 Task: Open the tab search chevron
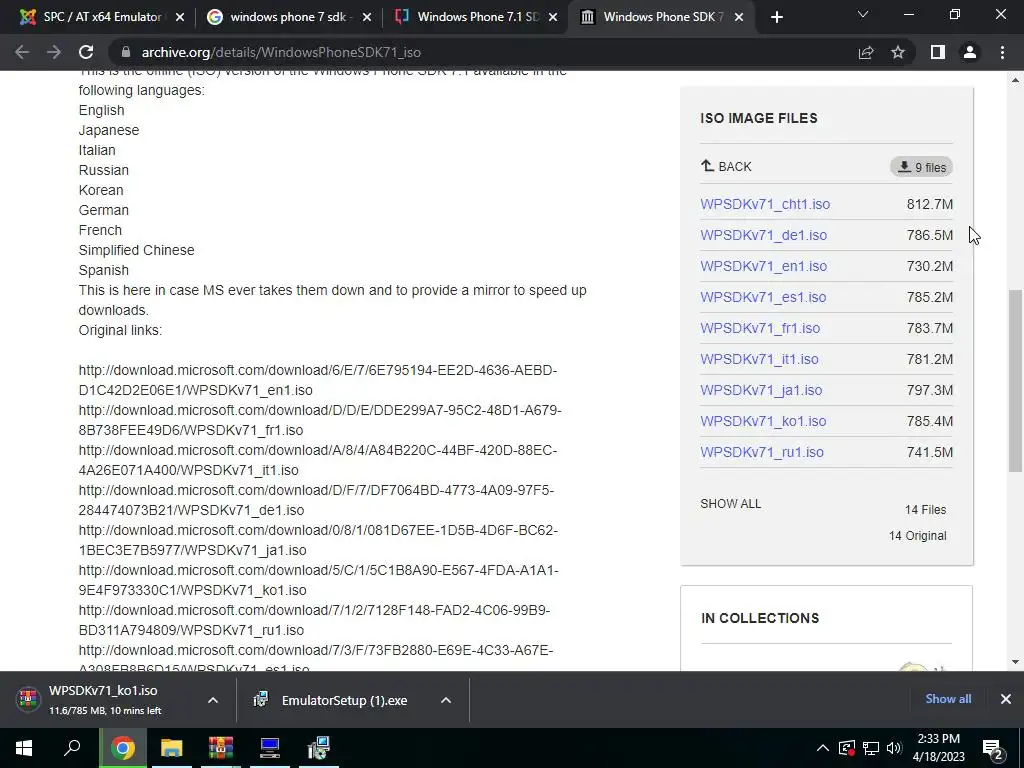pos(863,14)
